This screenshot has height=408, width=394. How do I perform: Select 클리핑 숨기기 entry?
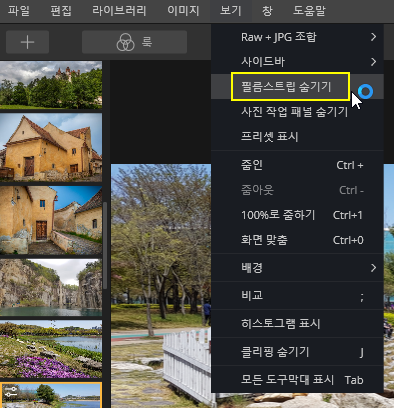click(297, 352)
